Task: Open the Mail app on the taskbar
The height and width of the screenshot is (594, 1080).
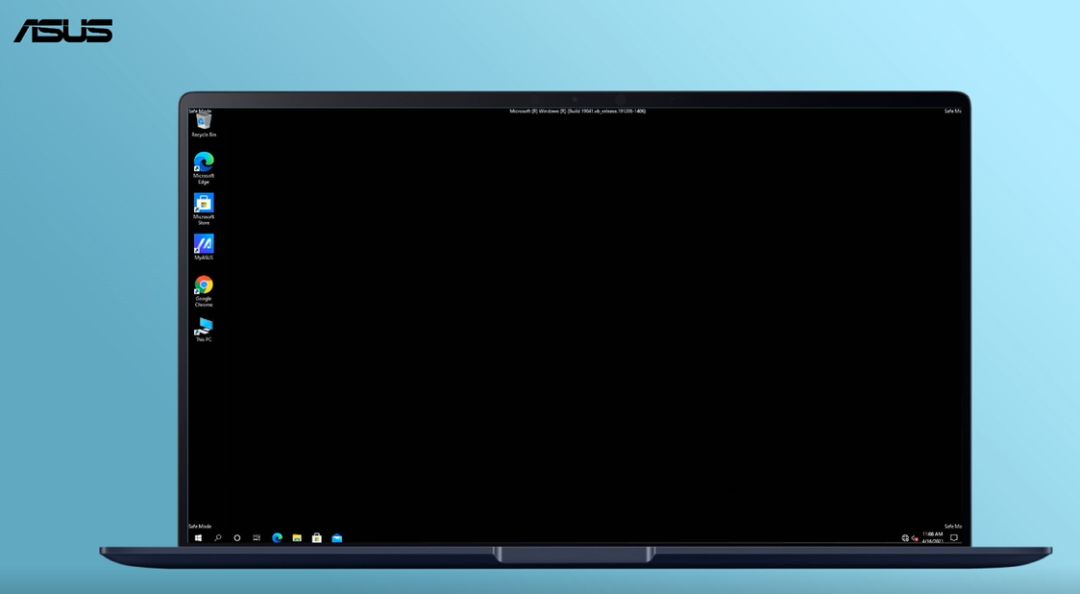Action: [337, 537]
